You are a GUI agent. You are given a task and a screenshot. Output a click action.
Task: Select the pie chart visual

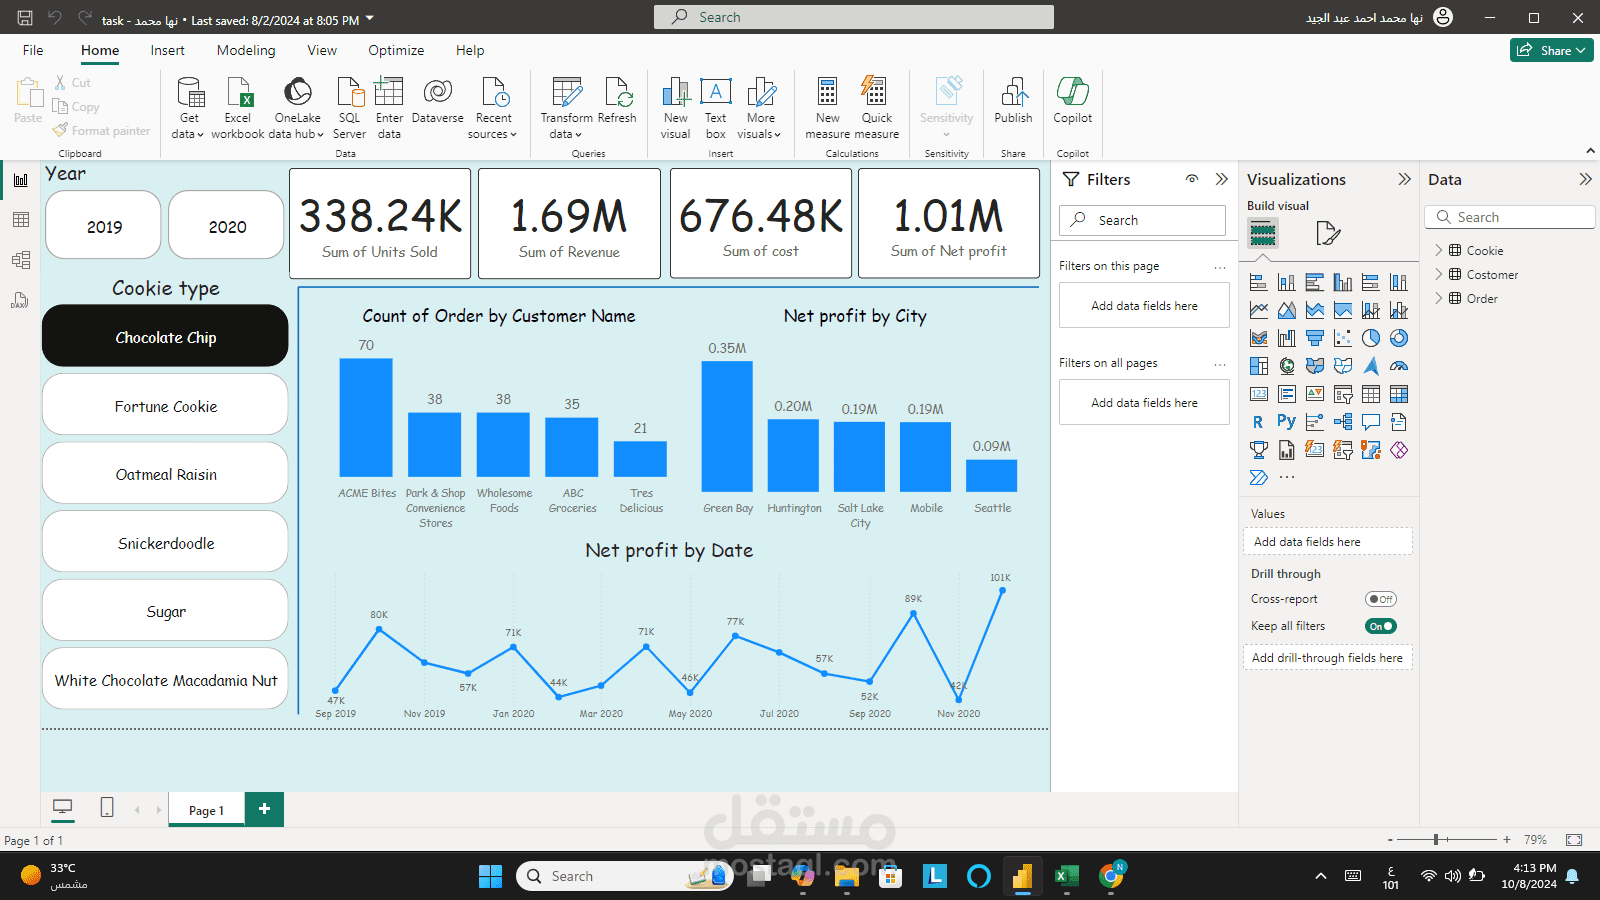pyautogui.click(x=1371, y=338)
